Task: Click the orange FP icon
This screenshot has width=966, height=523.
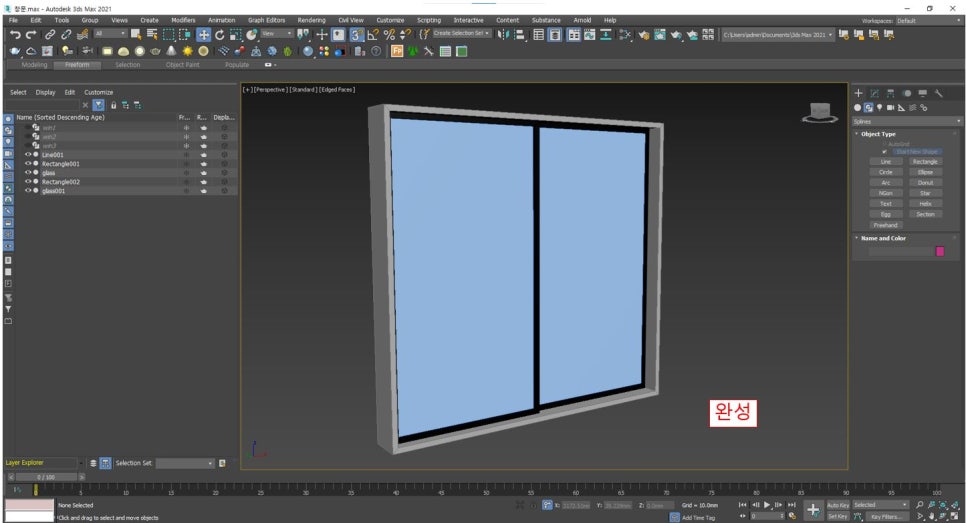Action: click(397, 51)
